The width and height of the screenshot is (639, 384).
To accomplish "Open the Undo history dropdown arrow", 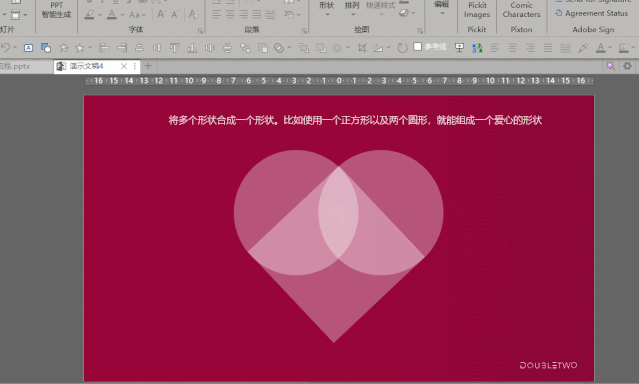I will point(15,47).
